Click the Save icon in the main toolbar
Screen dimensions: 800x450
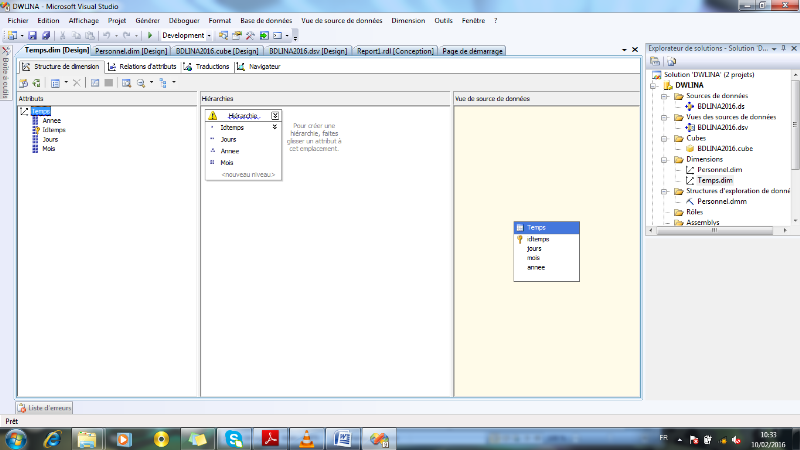click(x=33, y=35)
